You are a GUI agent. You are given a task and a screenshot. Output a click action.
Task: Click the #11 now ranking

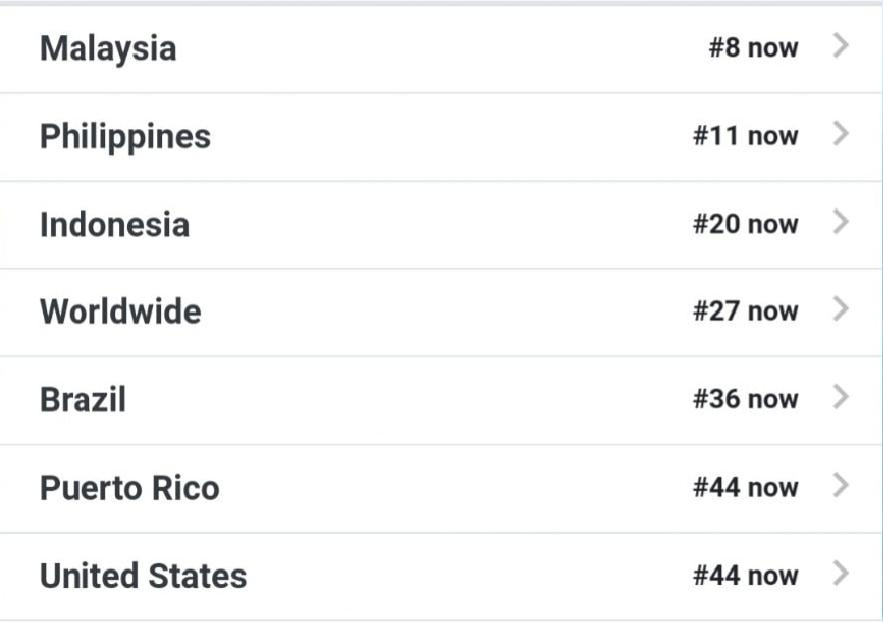[x=745, y=136]
